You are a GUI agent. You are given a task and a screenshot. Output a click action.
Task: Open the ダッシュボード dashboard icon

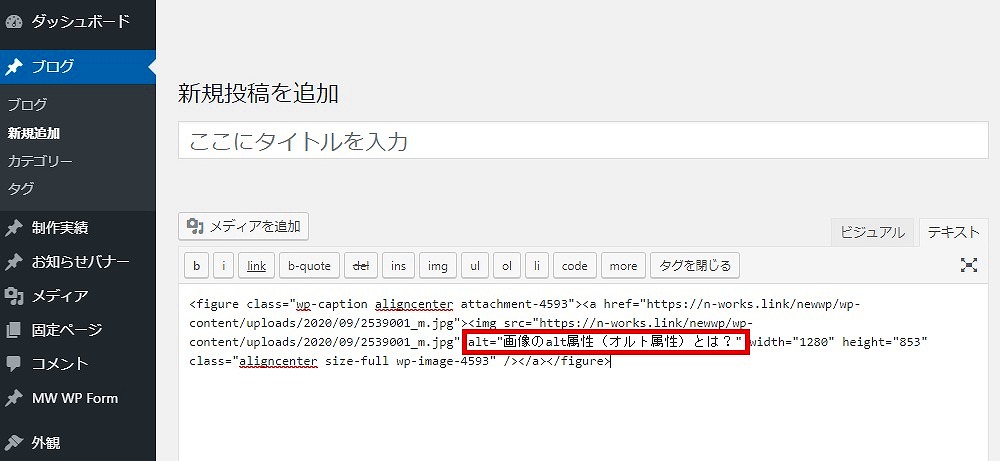pyautogui.click(x=13, y=22)
